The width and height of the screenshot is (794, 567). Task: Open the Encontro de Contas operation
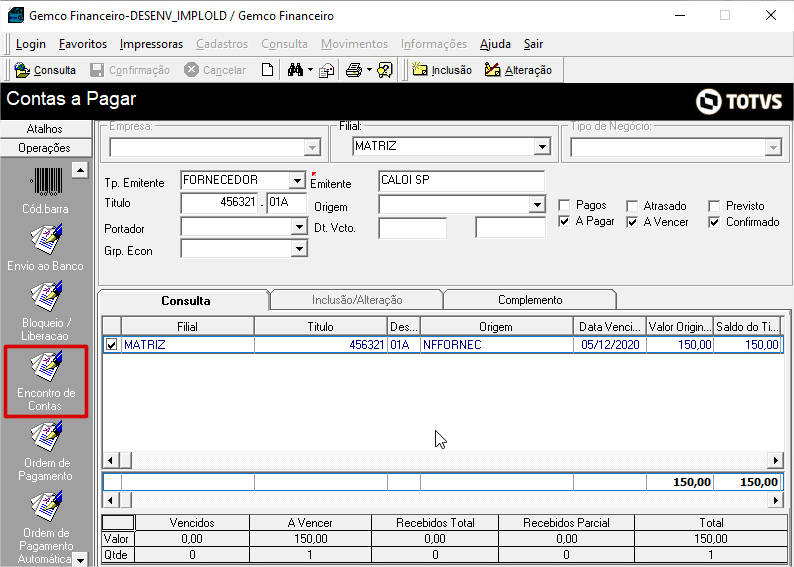pyautogui.click(x=46, y=381)
